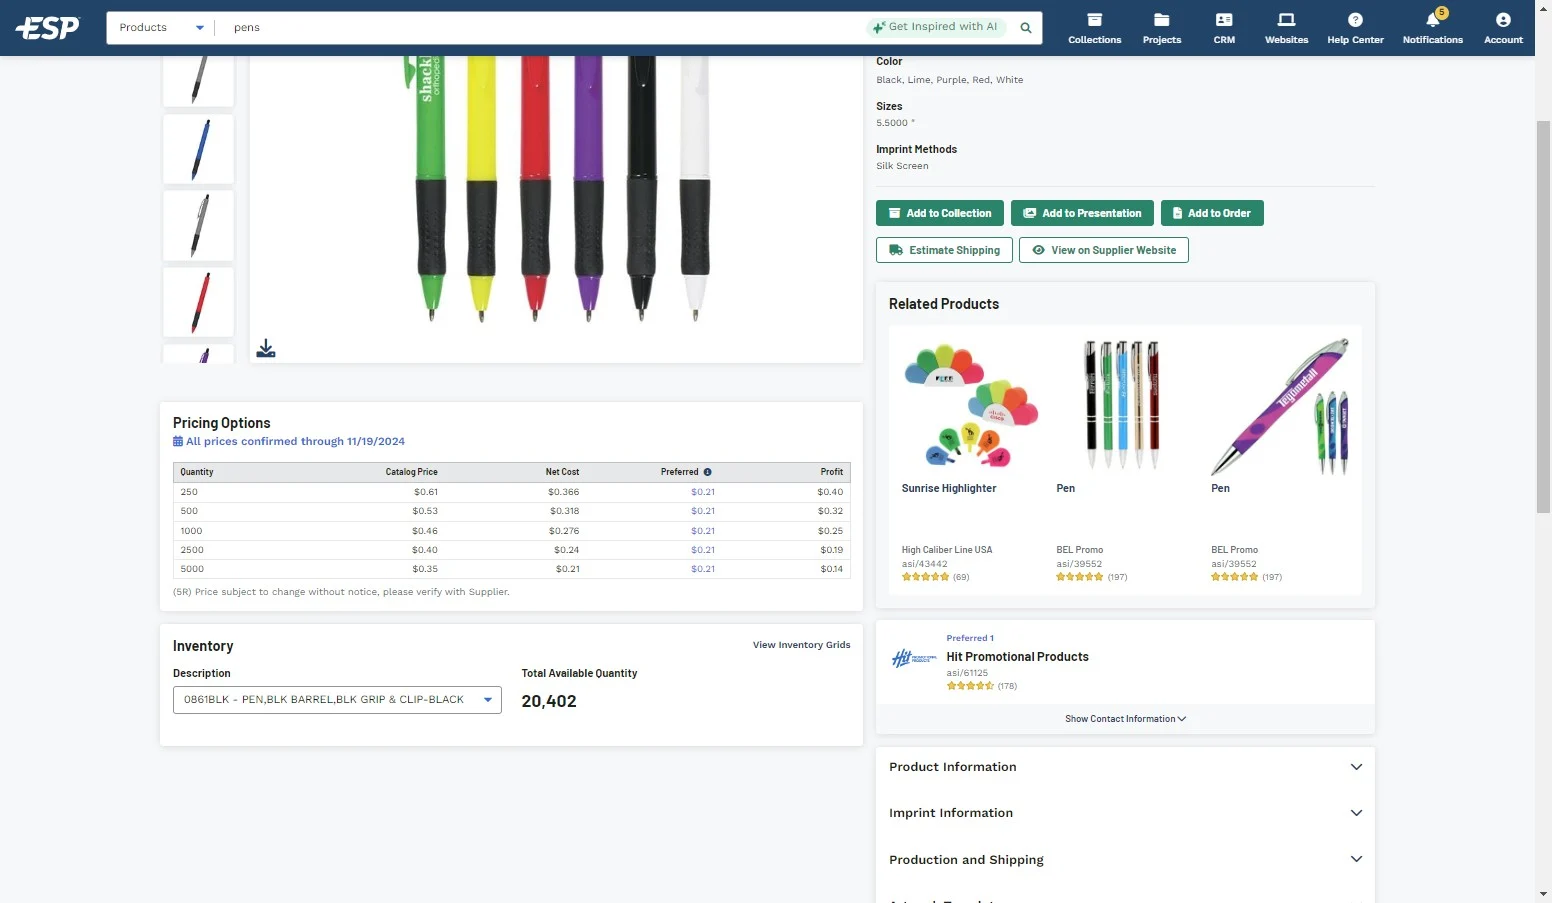Open the multicolor BEL Promo pens image
1552x903 pixels.
[1123, 406]
